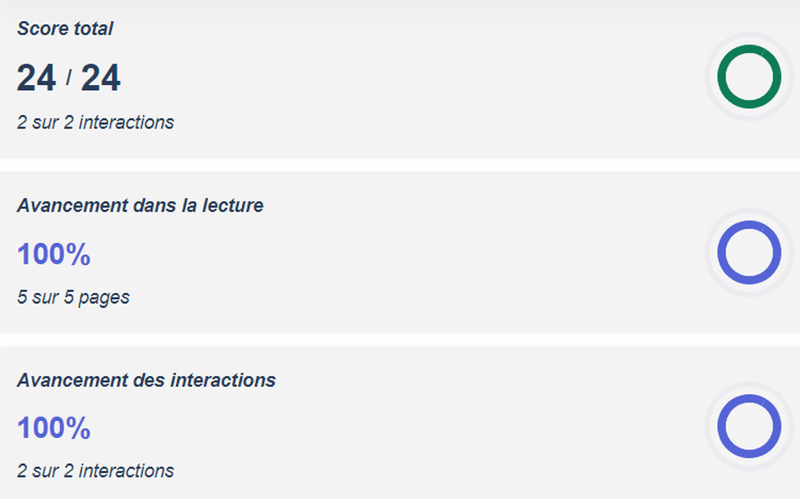The width and height of the screenshot is (800, 499).
Task: Click the 100% reading progress value
Action: (x=54, y=254)
